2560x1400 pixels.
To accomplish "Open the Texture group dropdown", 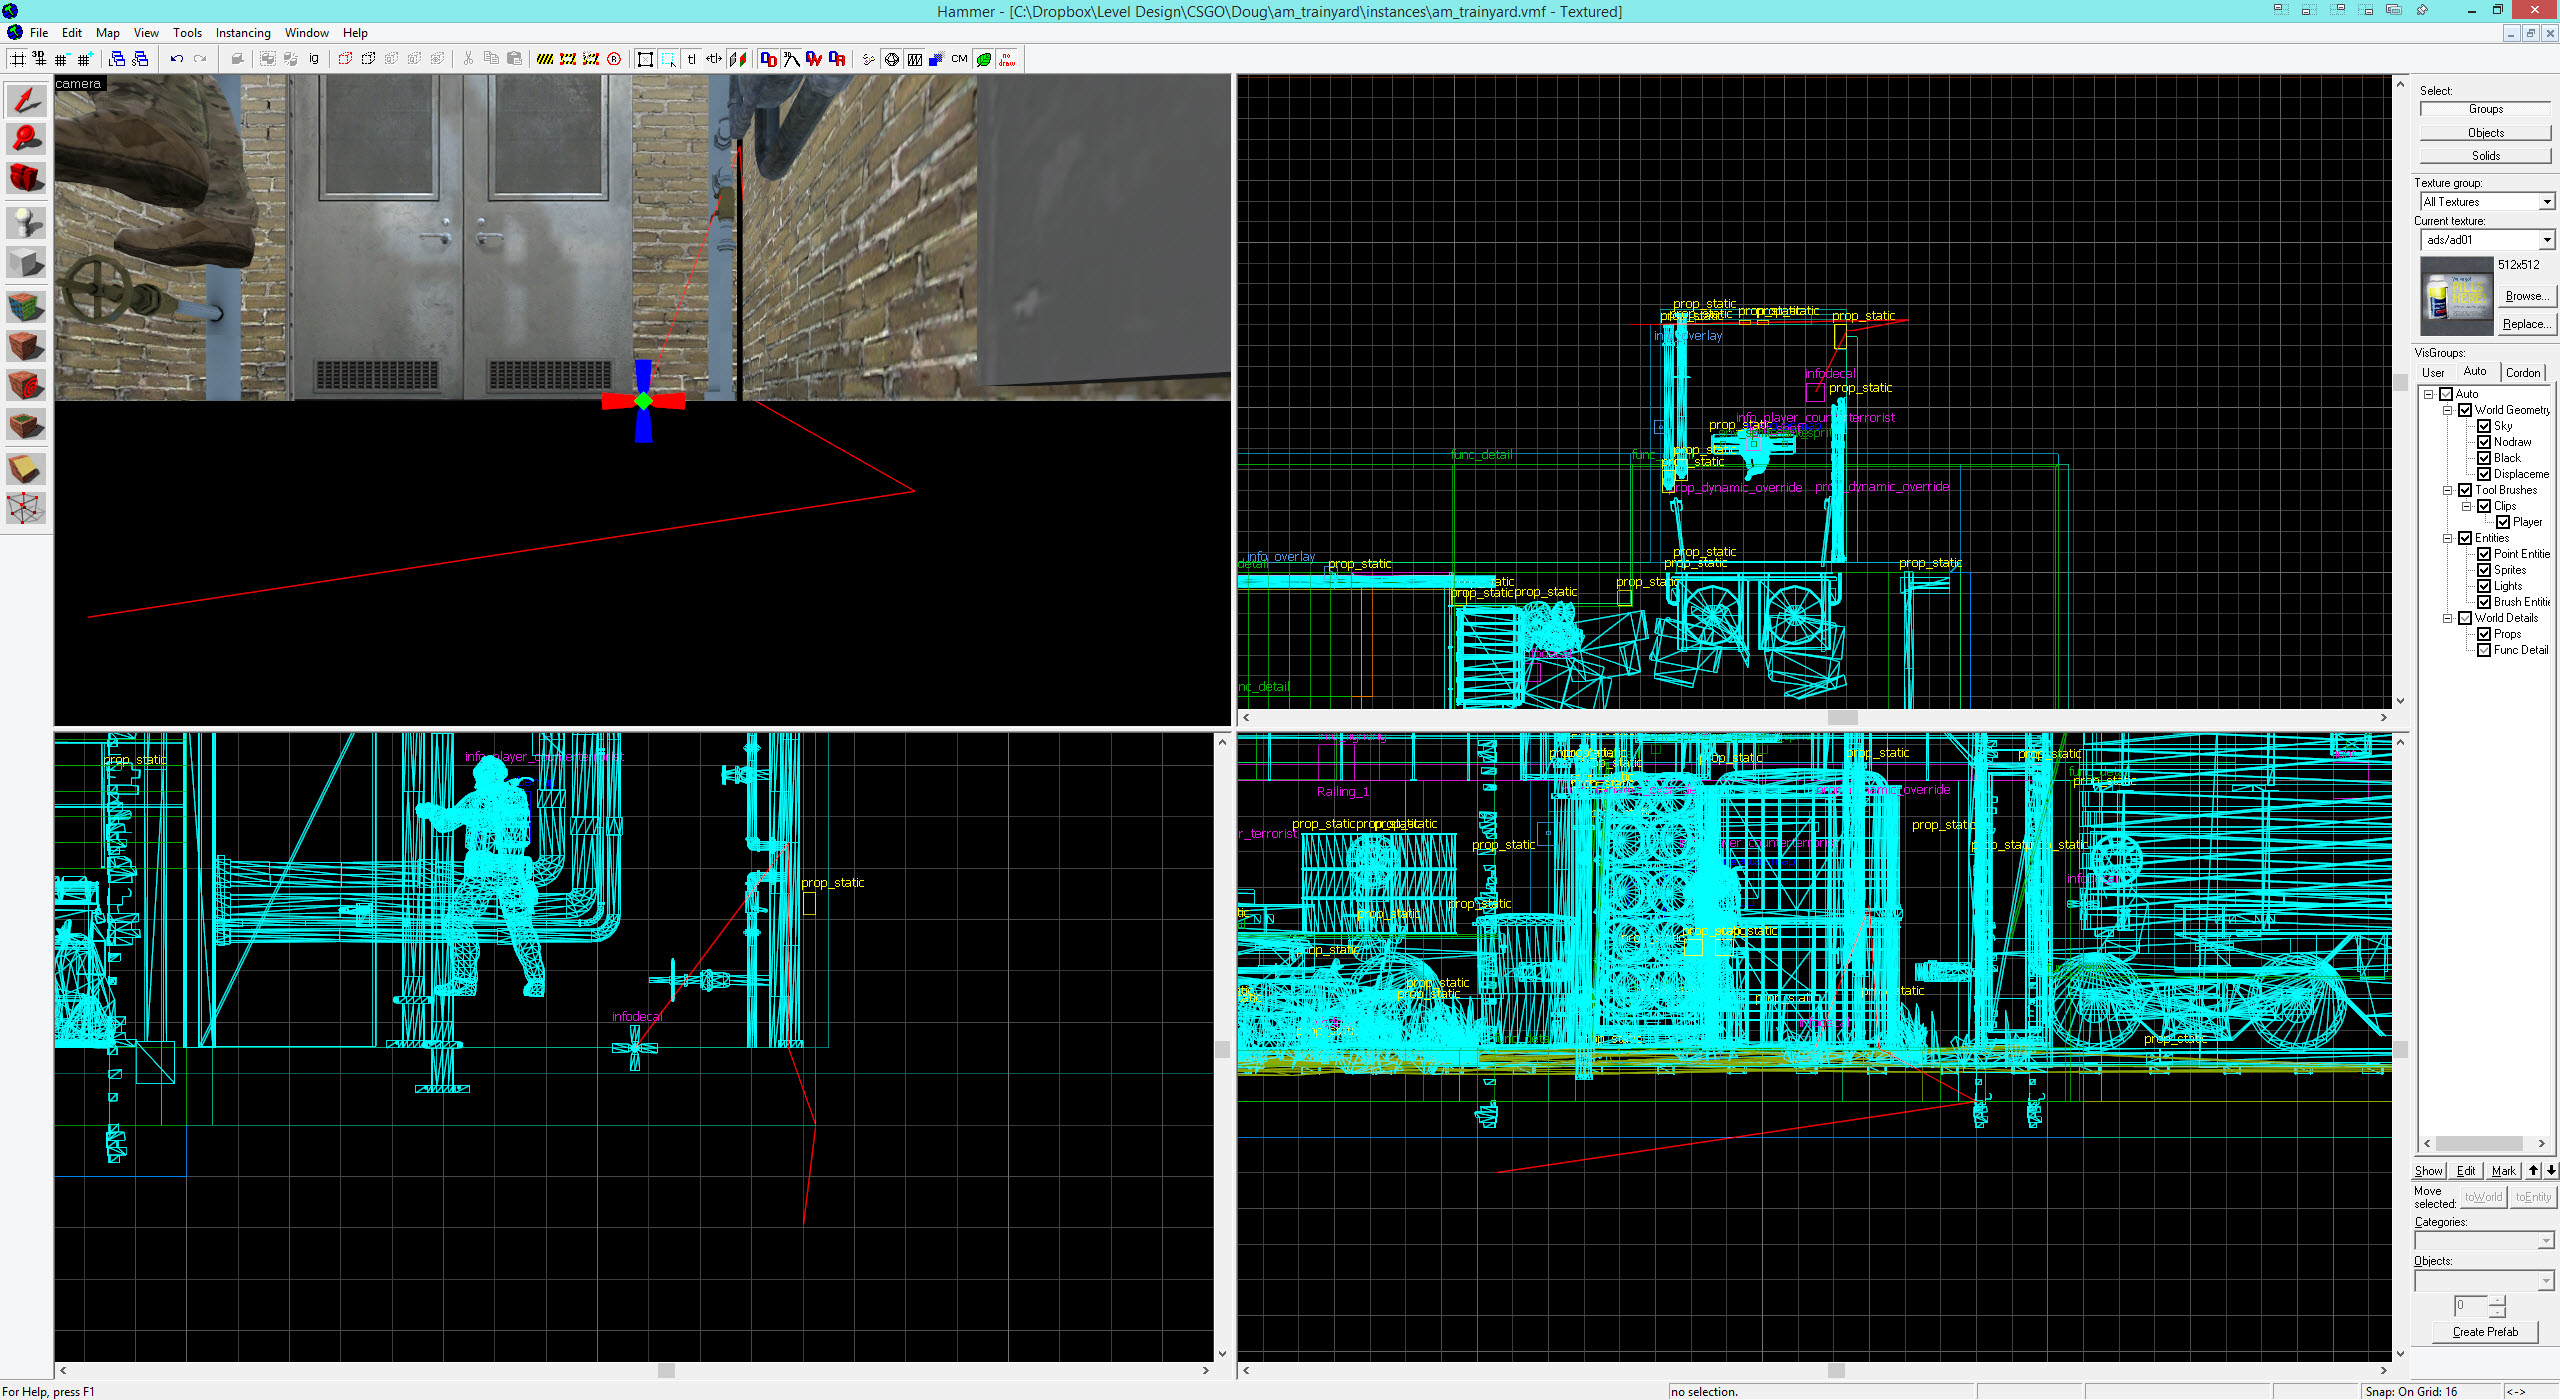I will coord(2547,202).
